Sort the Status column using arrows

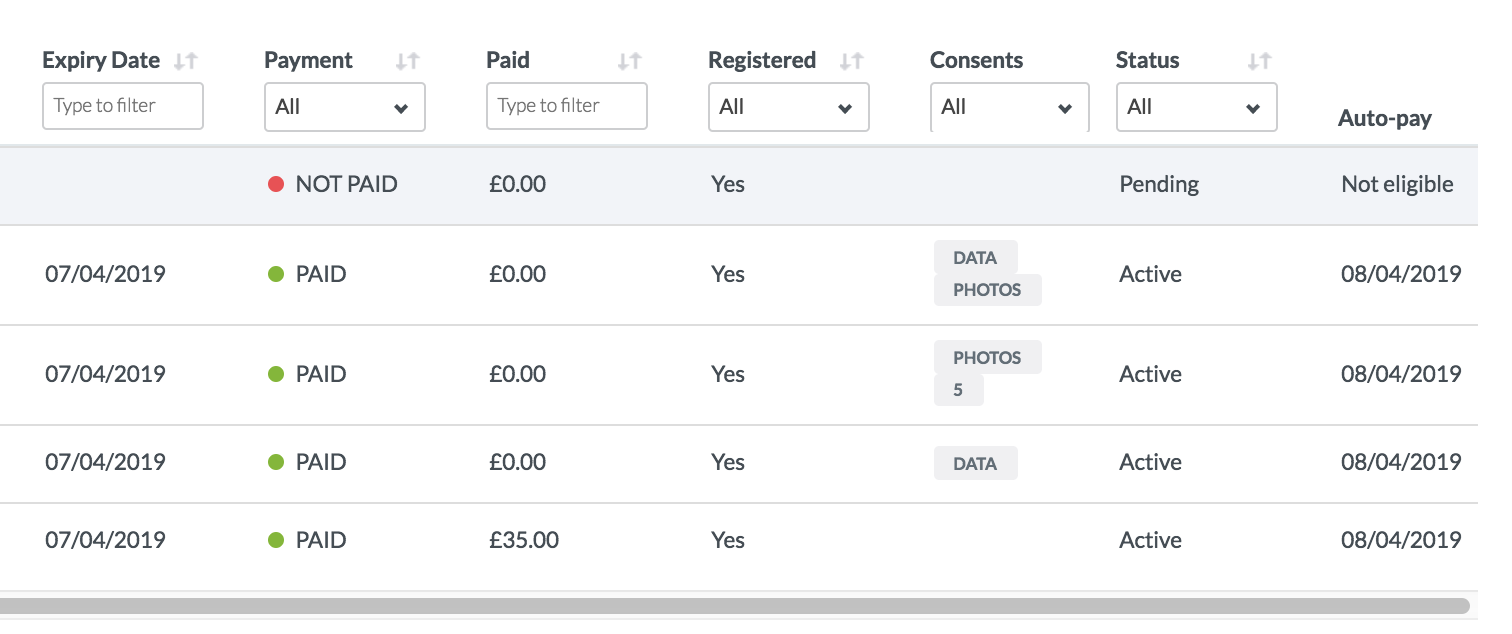pyautogui.click(x=1259, y=61)
